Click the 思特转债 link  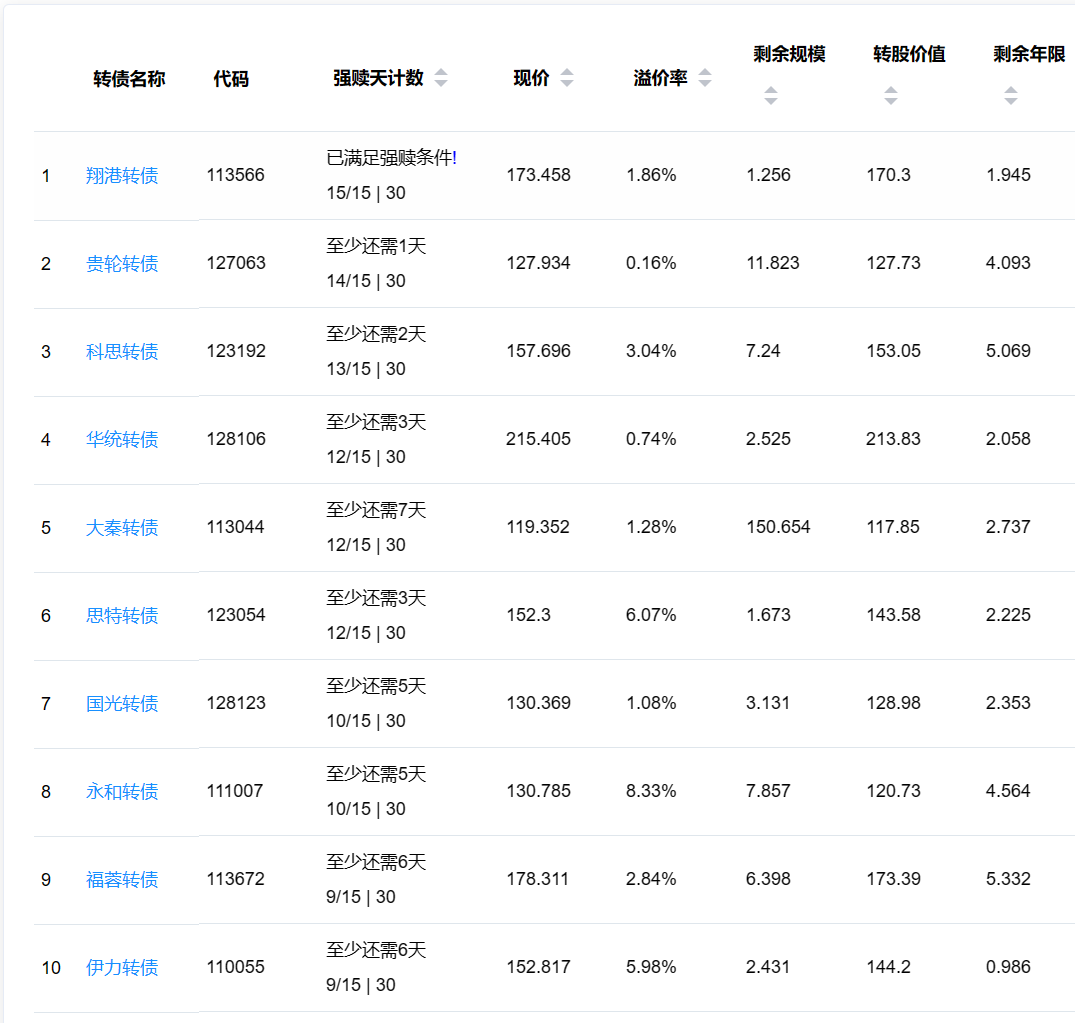(x=122, y=616)
